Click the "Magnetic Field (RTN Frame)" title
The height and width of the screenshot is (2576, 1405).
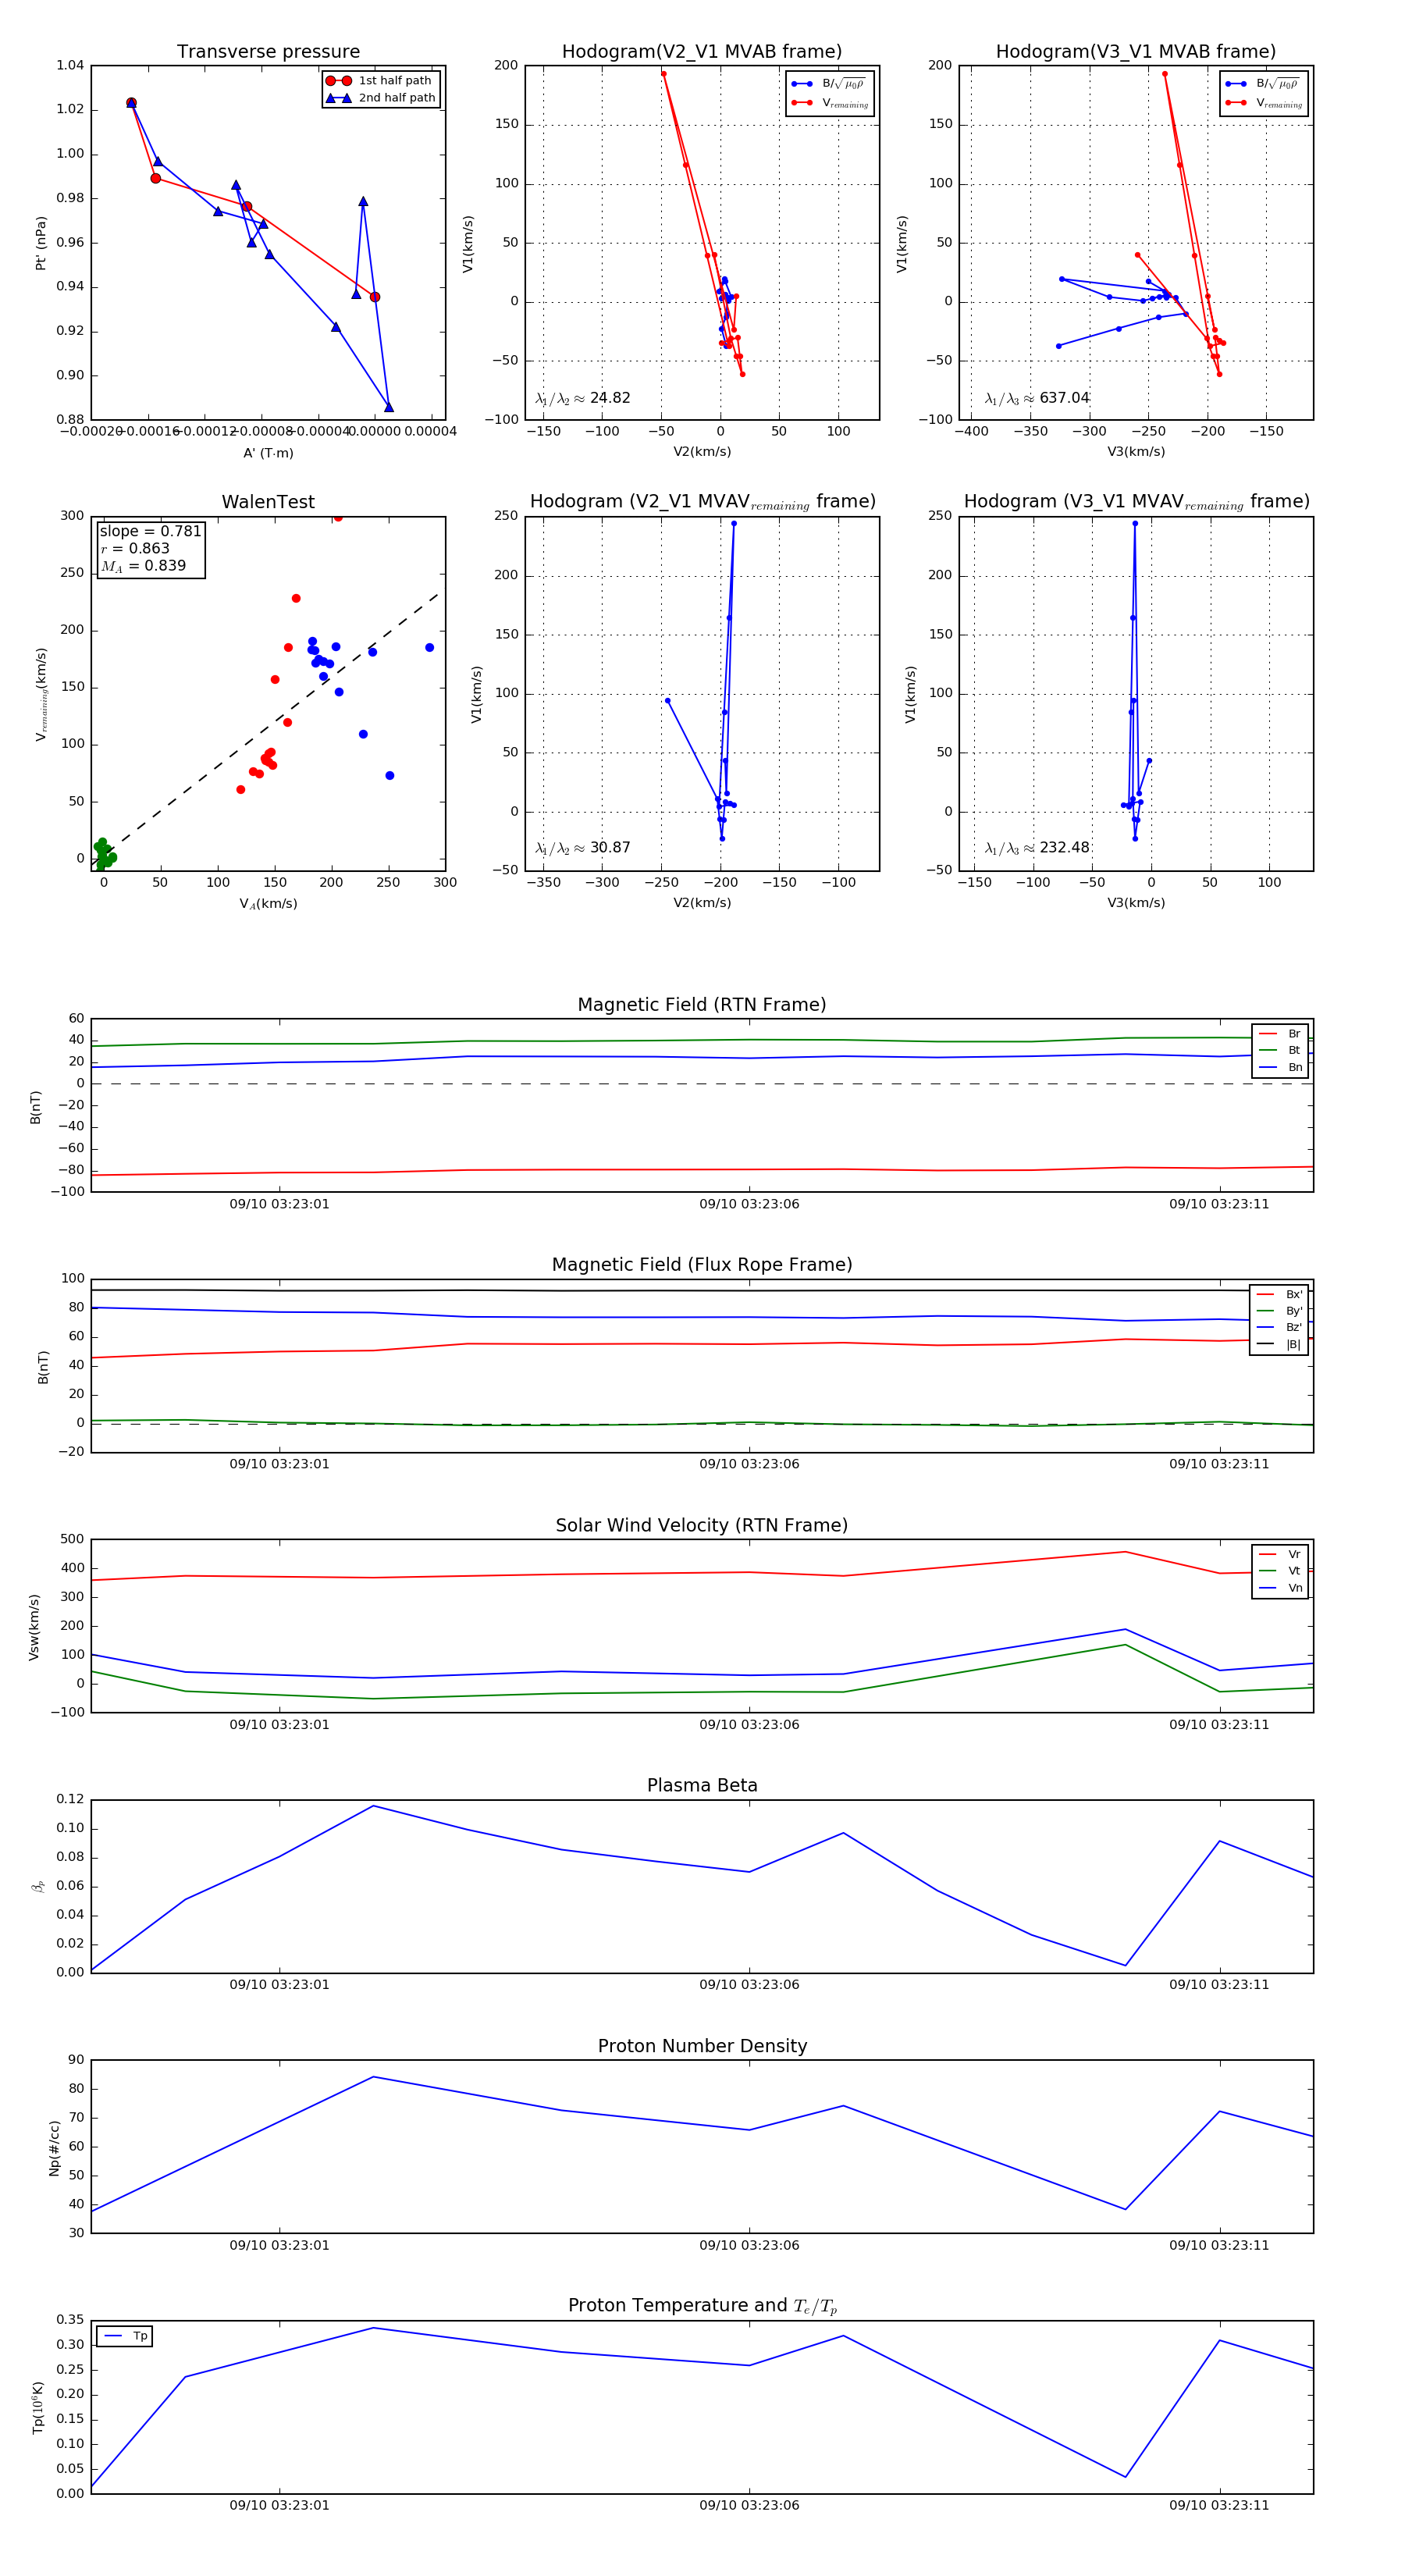tap(702, 1005)
